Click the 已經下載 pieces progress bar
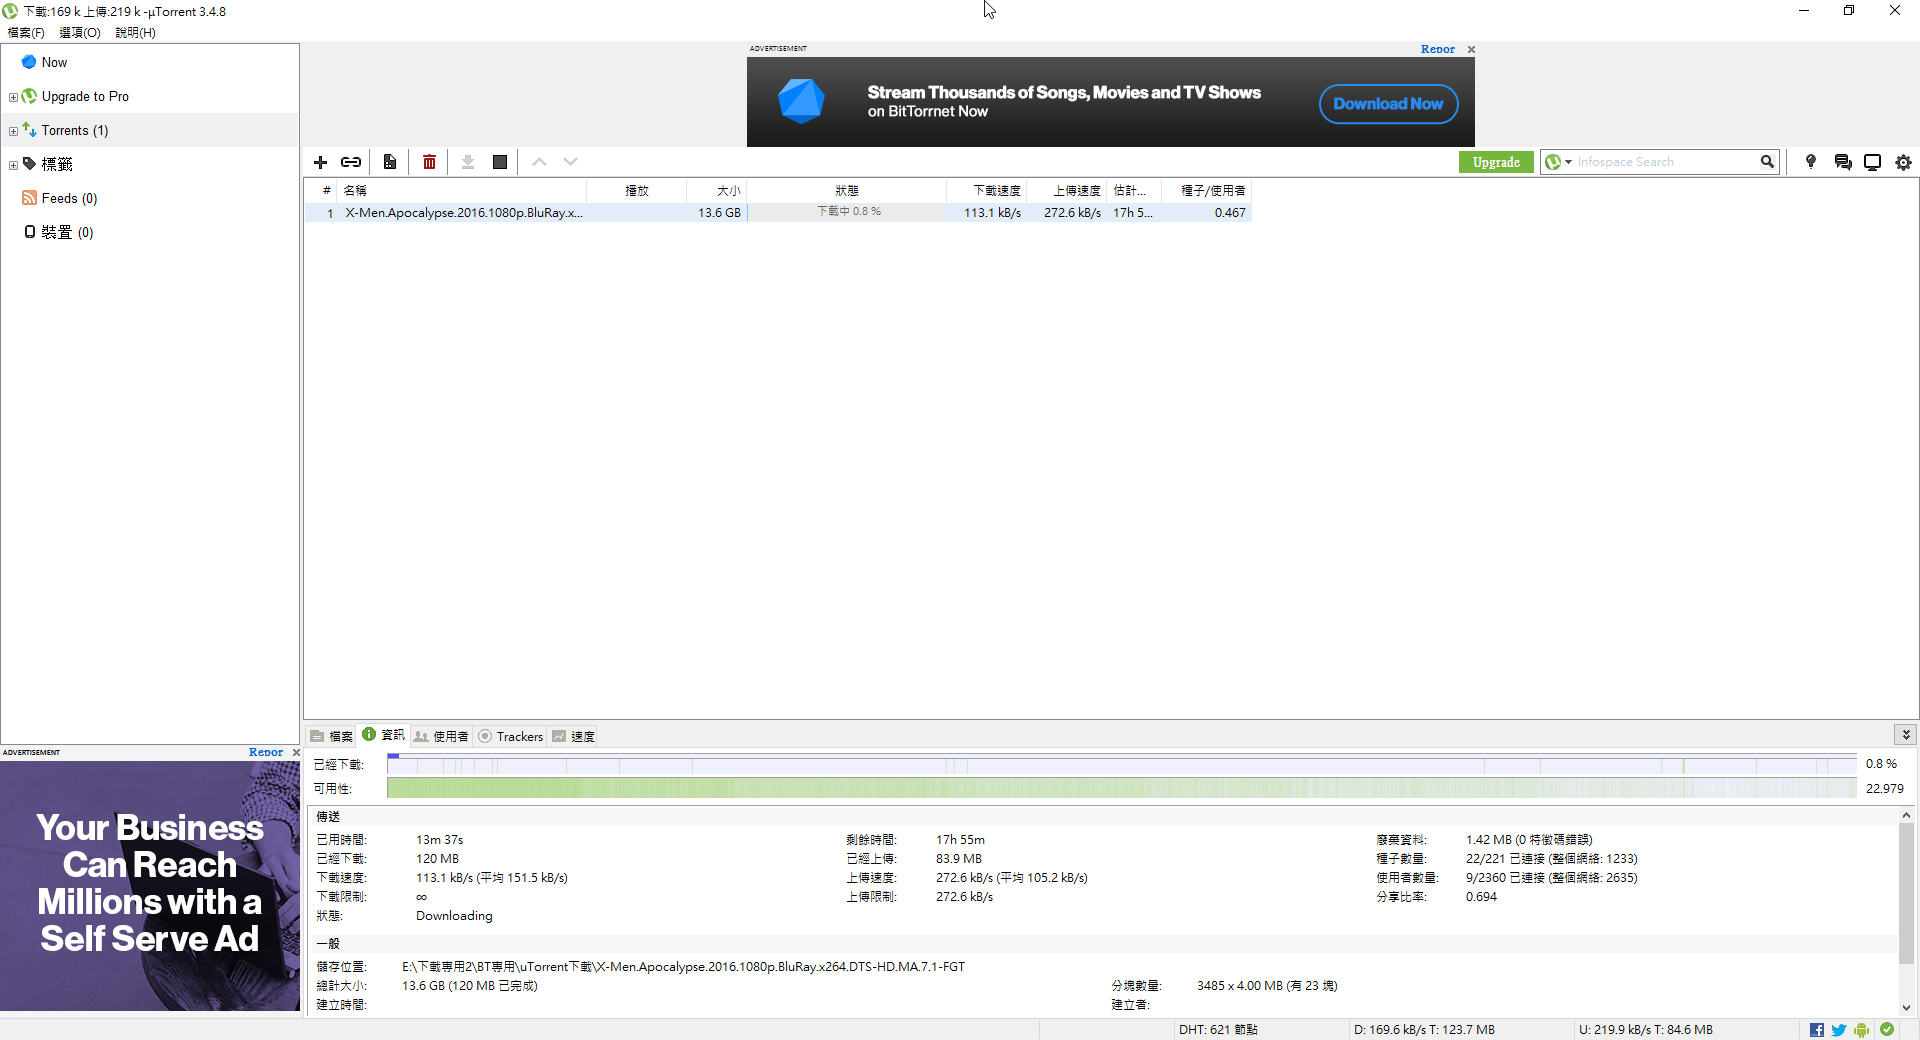1920x1040 pixels. (x=1121, y=764)
